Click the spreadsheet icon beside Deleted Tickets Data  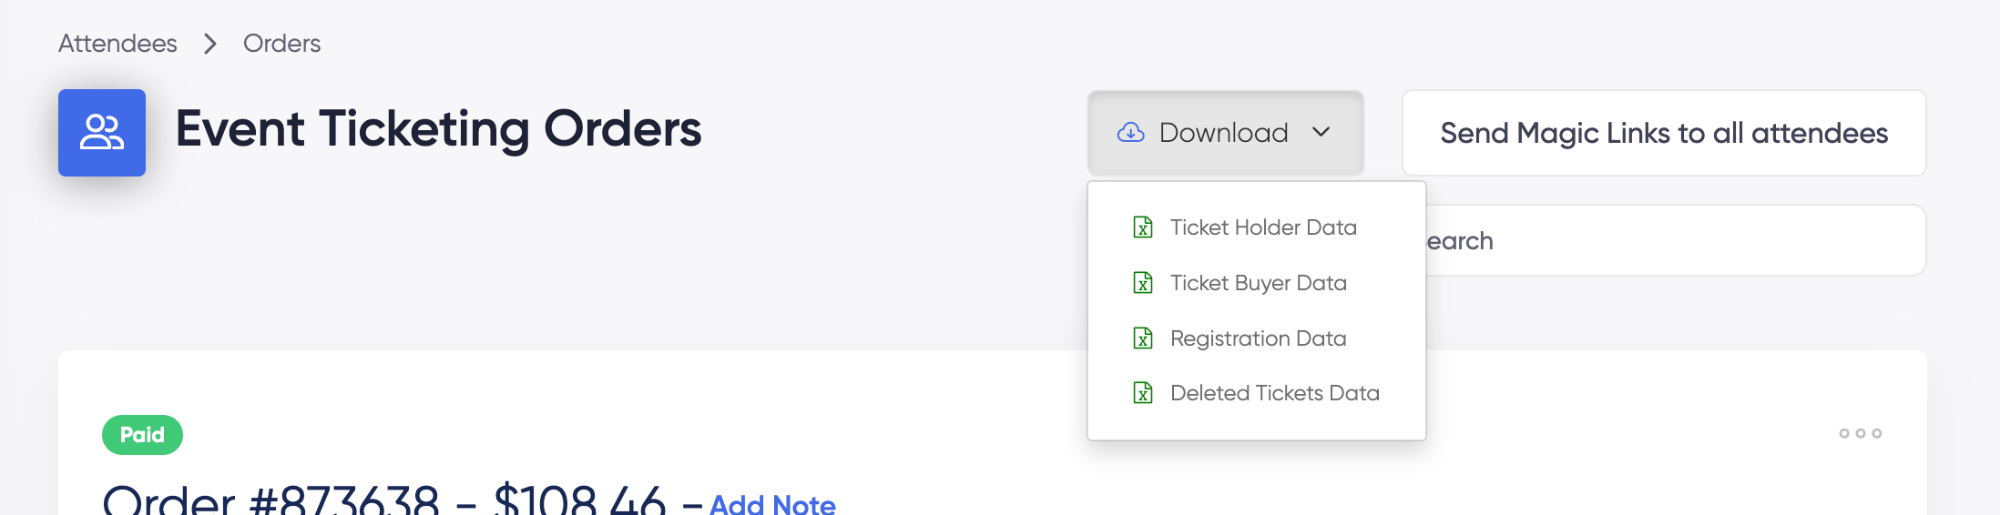pyautogui.click(x=1143, y=393)
